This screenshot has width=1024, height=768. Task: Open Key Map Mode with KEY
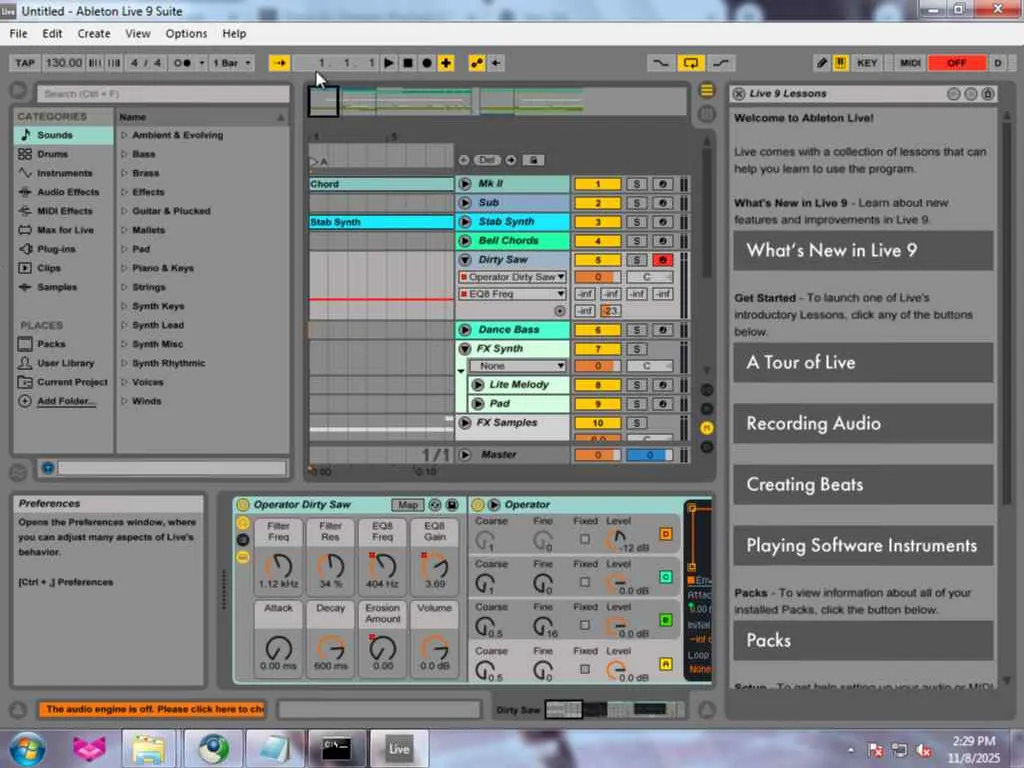point(867,63)
